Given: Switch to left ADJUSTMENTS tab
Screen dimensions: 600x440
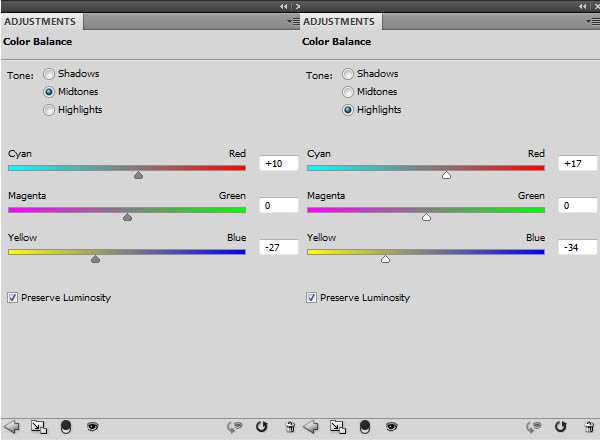Looking at the screenshot, I should pos(40,21).
